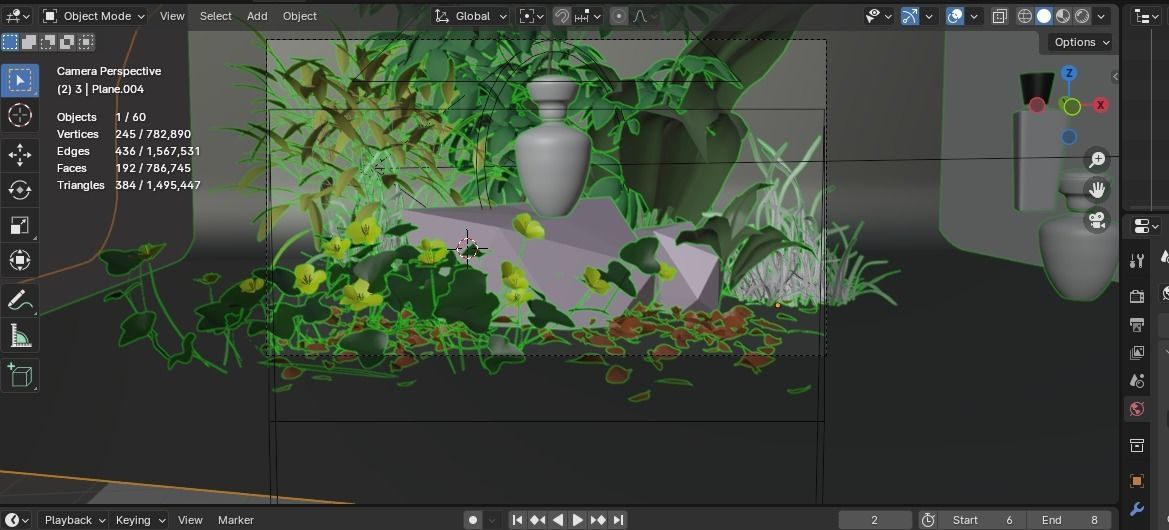Open the Object Mode dropdown
This screenshot has height=530, width=1169.
(93, 16)
